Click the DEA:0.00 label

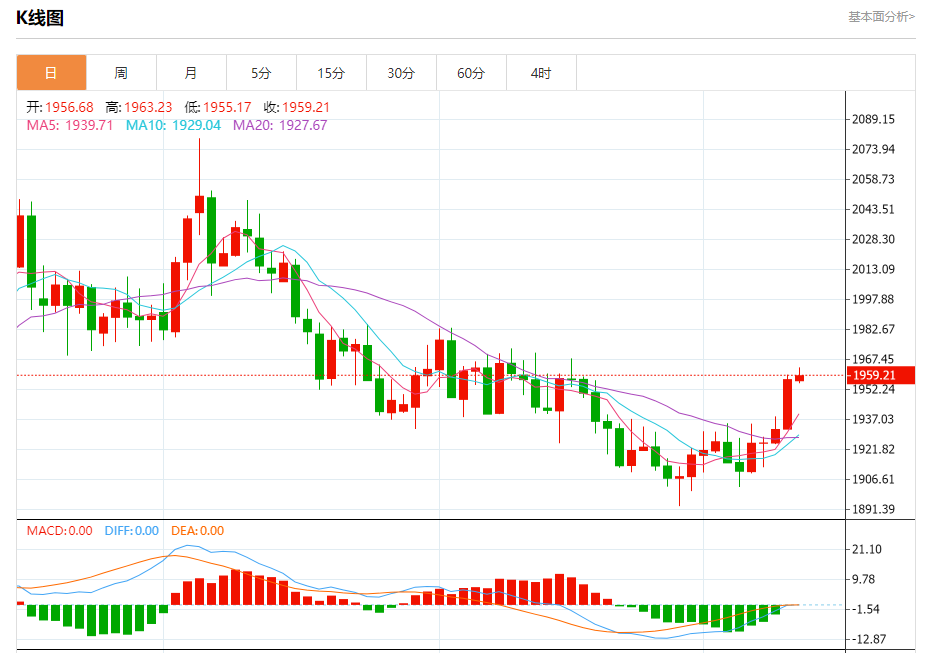[198, 530]
